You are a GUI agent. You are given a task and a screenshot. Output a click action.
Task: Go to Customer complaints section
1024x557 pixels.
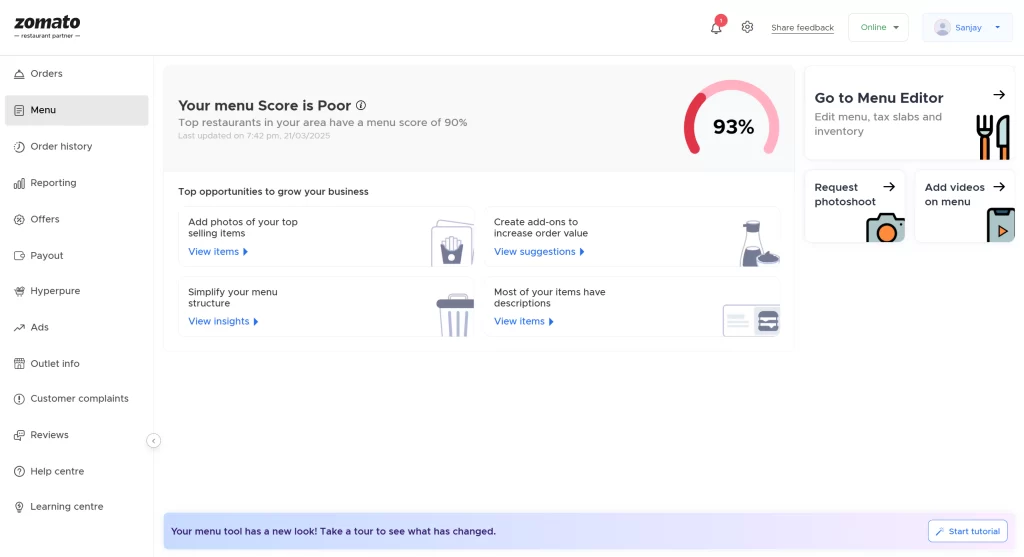point(79,399)
